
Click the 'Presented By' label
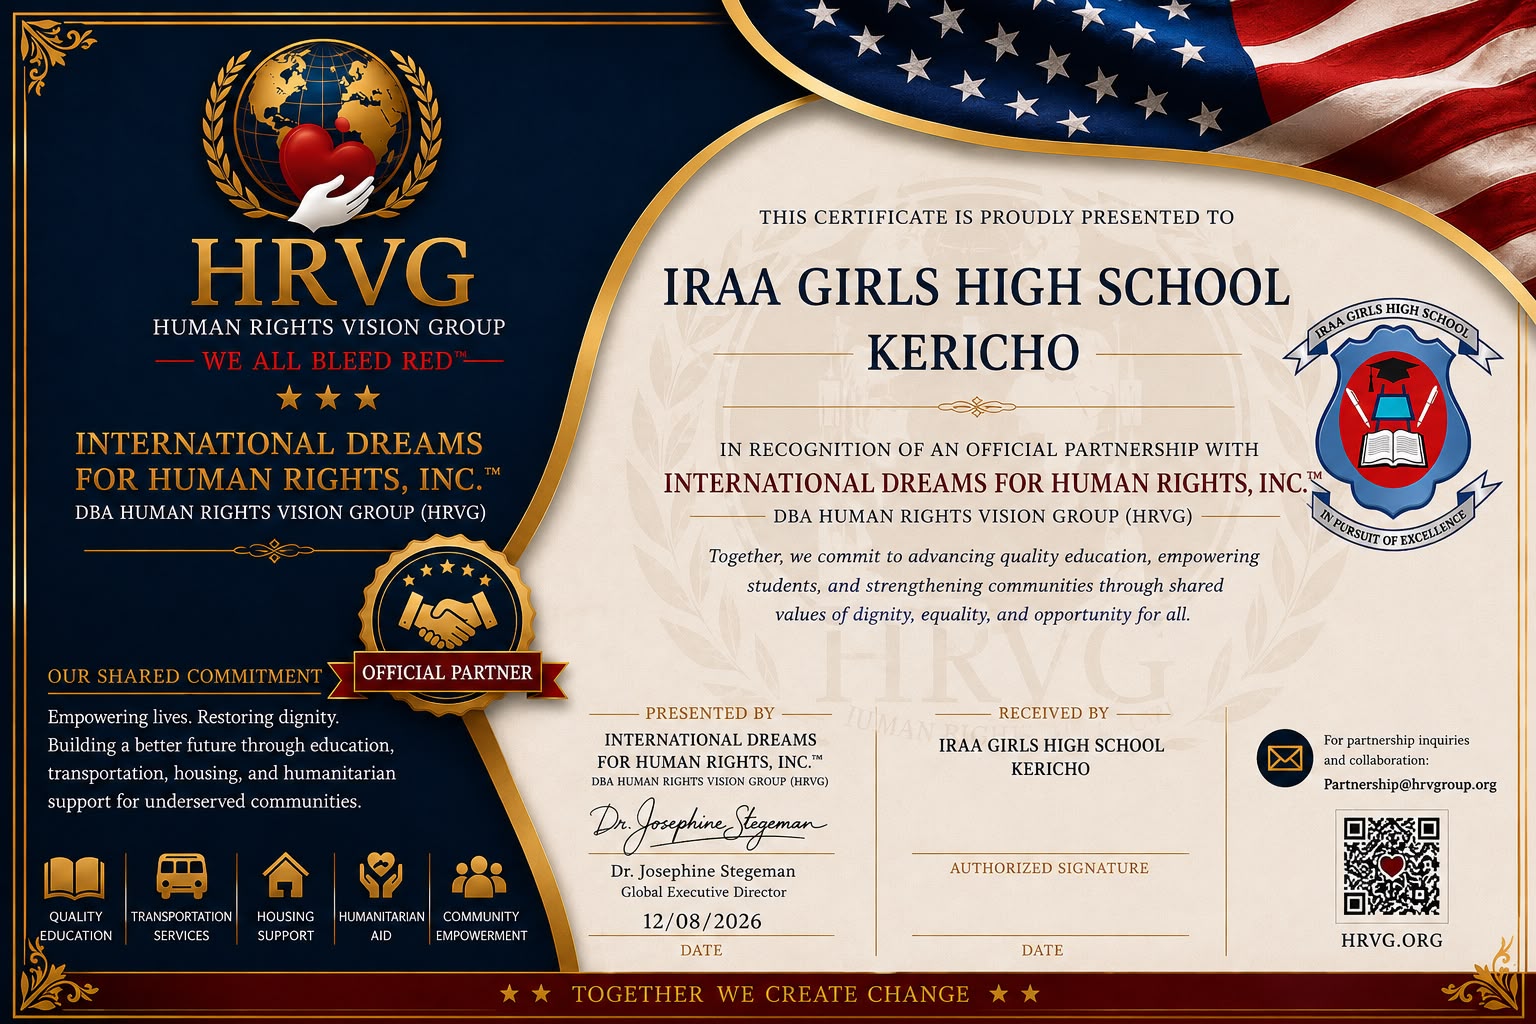click(710, 713)
